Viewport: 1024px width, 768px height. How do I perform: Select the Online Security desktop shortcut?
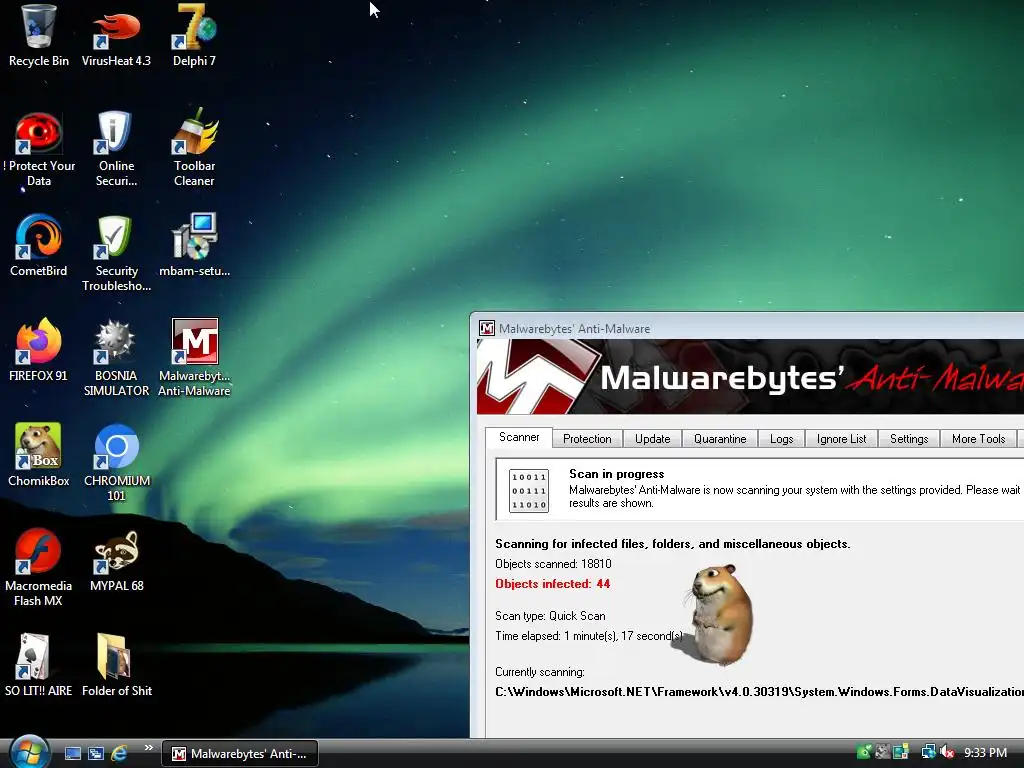point(116,149)
